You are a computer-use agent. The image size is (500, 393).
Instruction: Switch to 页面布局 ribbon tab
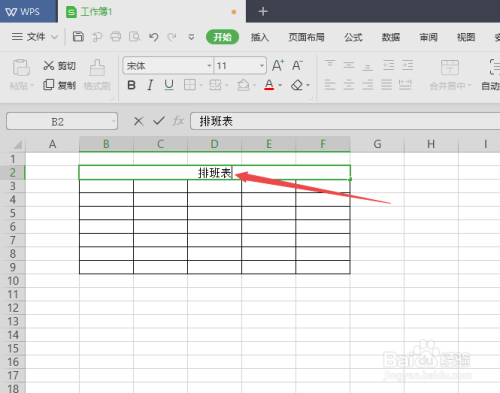point(306,37)
